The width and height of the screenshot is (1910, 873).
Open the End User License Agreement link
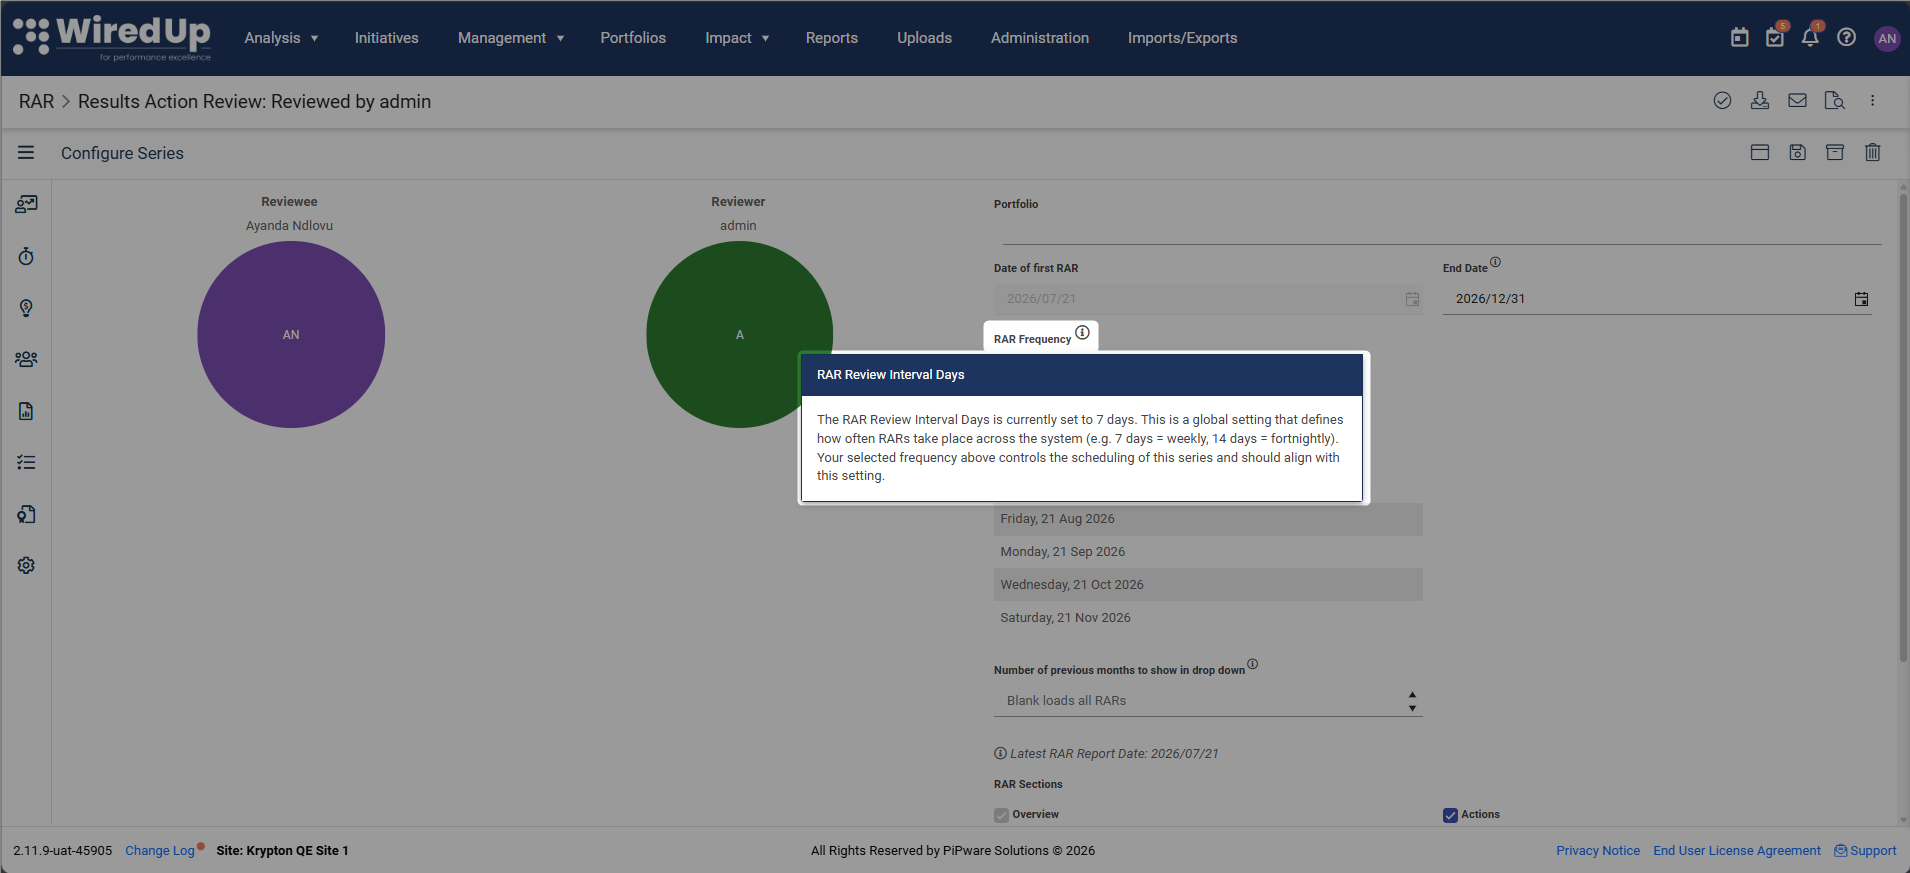(1737, 851)
